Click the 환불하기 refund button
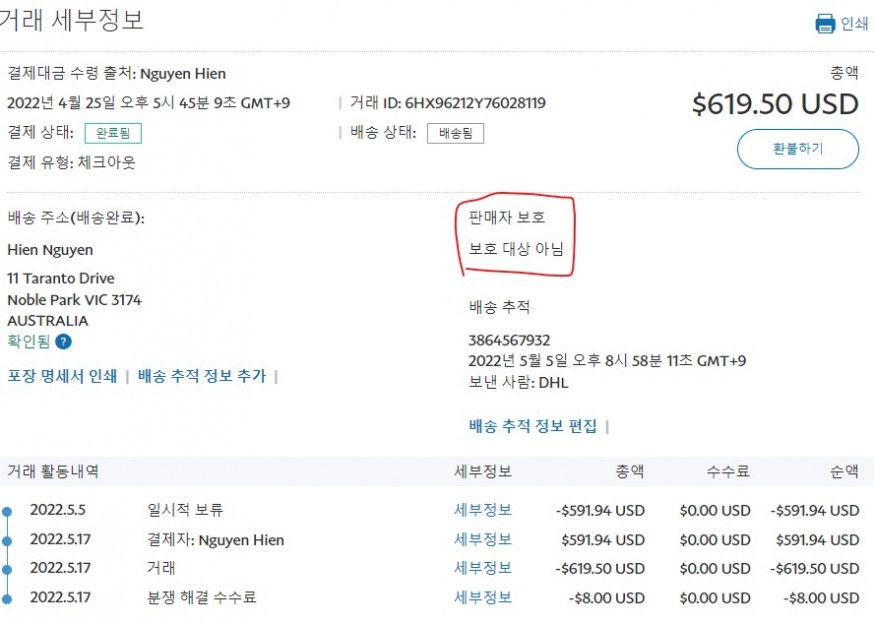The image size is (875, 624). [797, 149]
